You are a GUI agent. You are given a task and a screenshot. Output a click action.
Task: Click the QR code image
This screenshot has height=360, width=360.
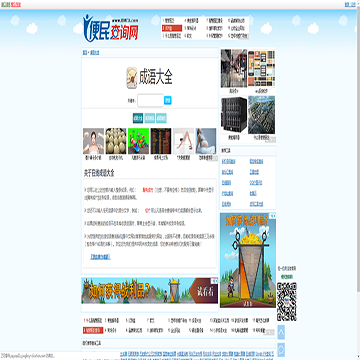[x=287, y=302]
